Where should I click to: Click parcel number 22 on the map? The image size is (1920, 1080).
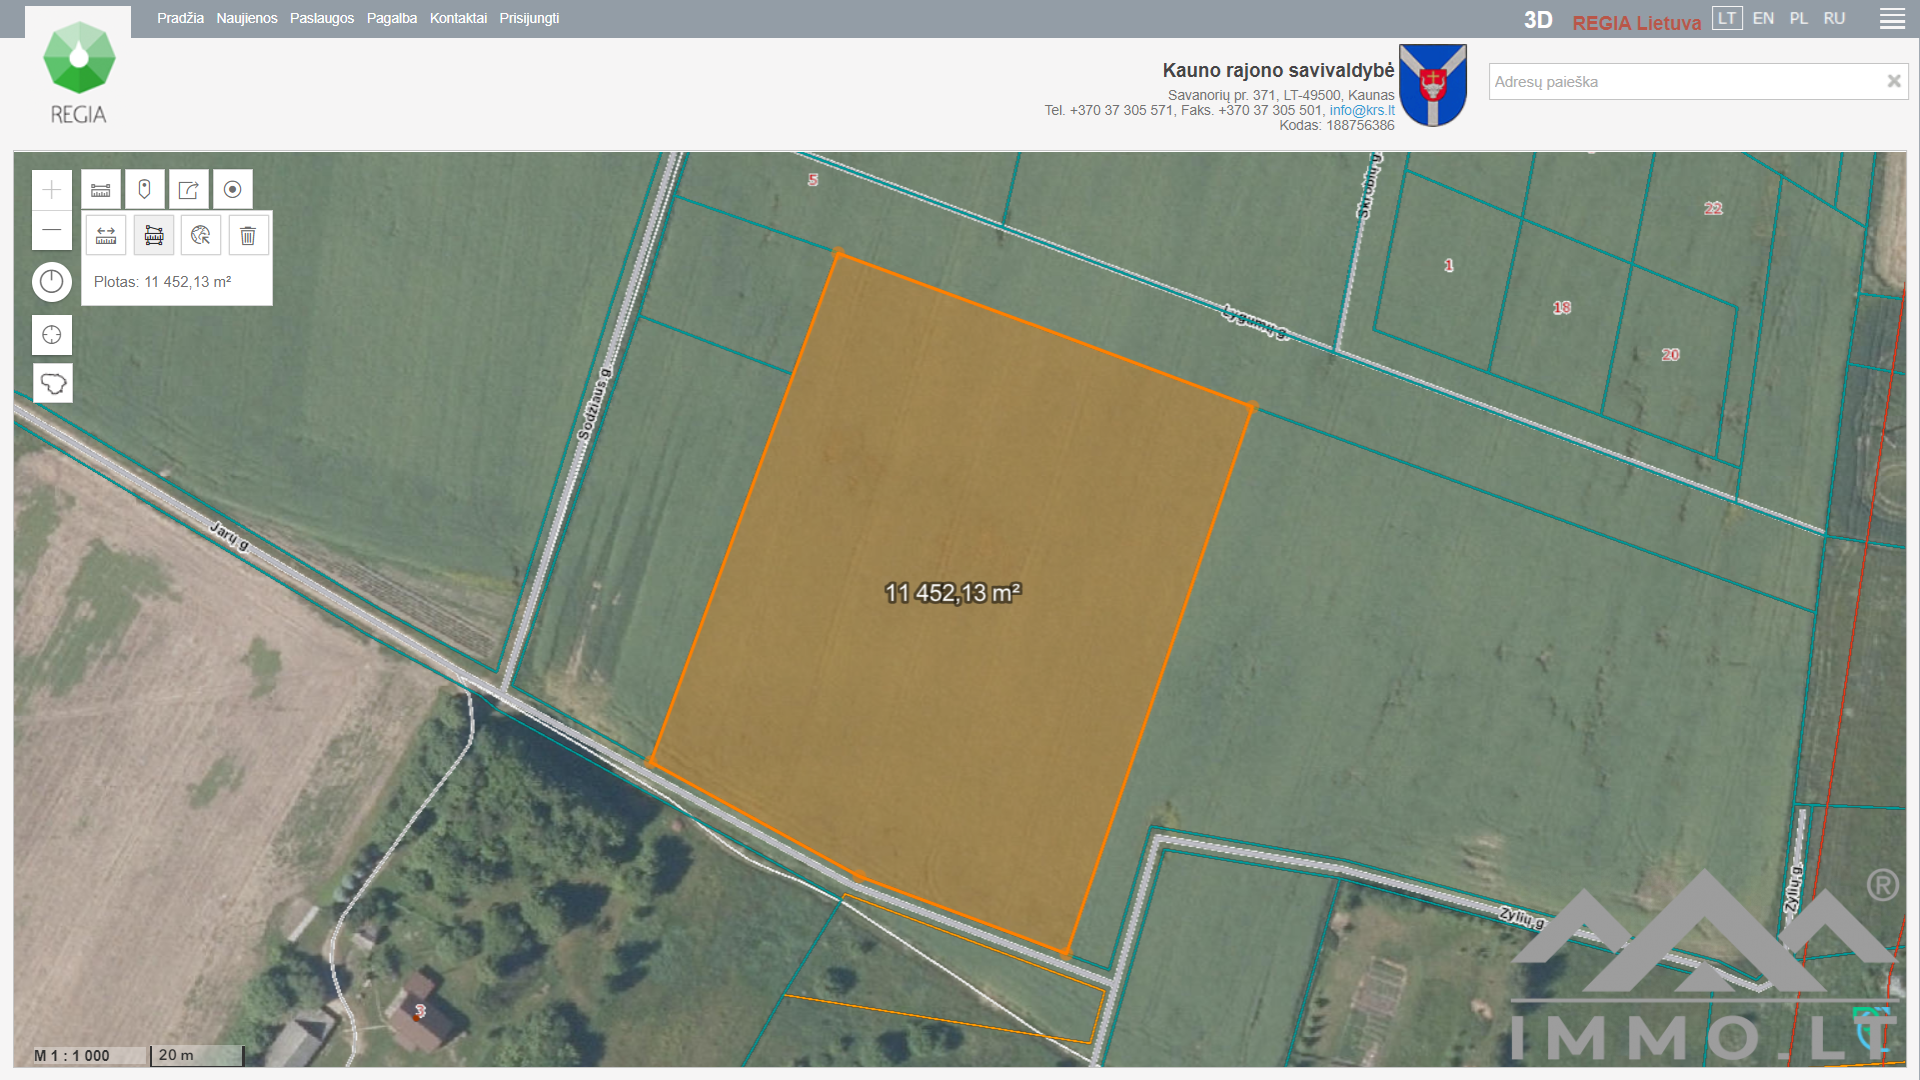click(x=1713, y=208)
